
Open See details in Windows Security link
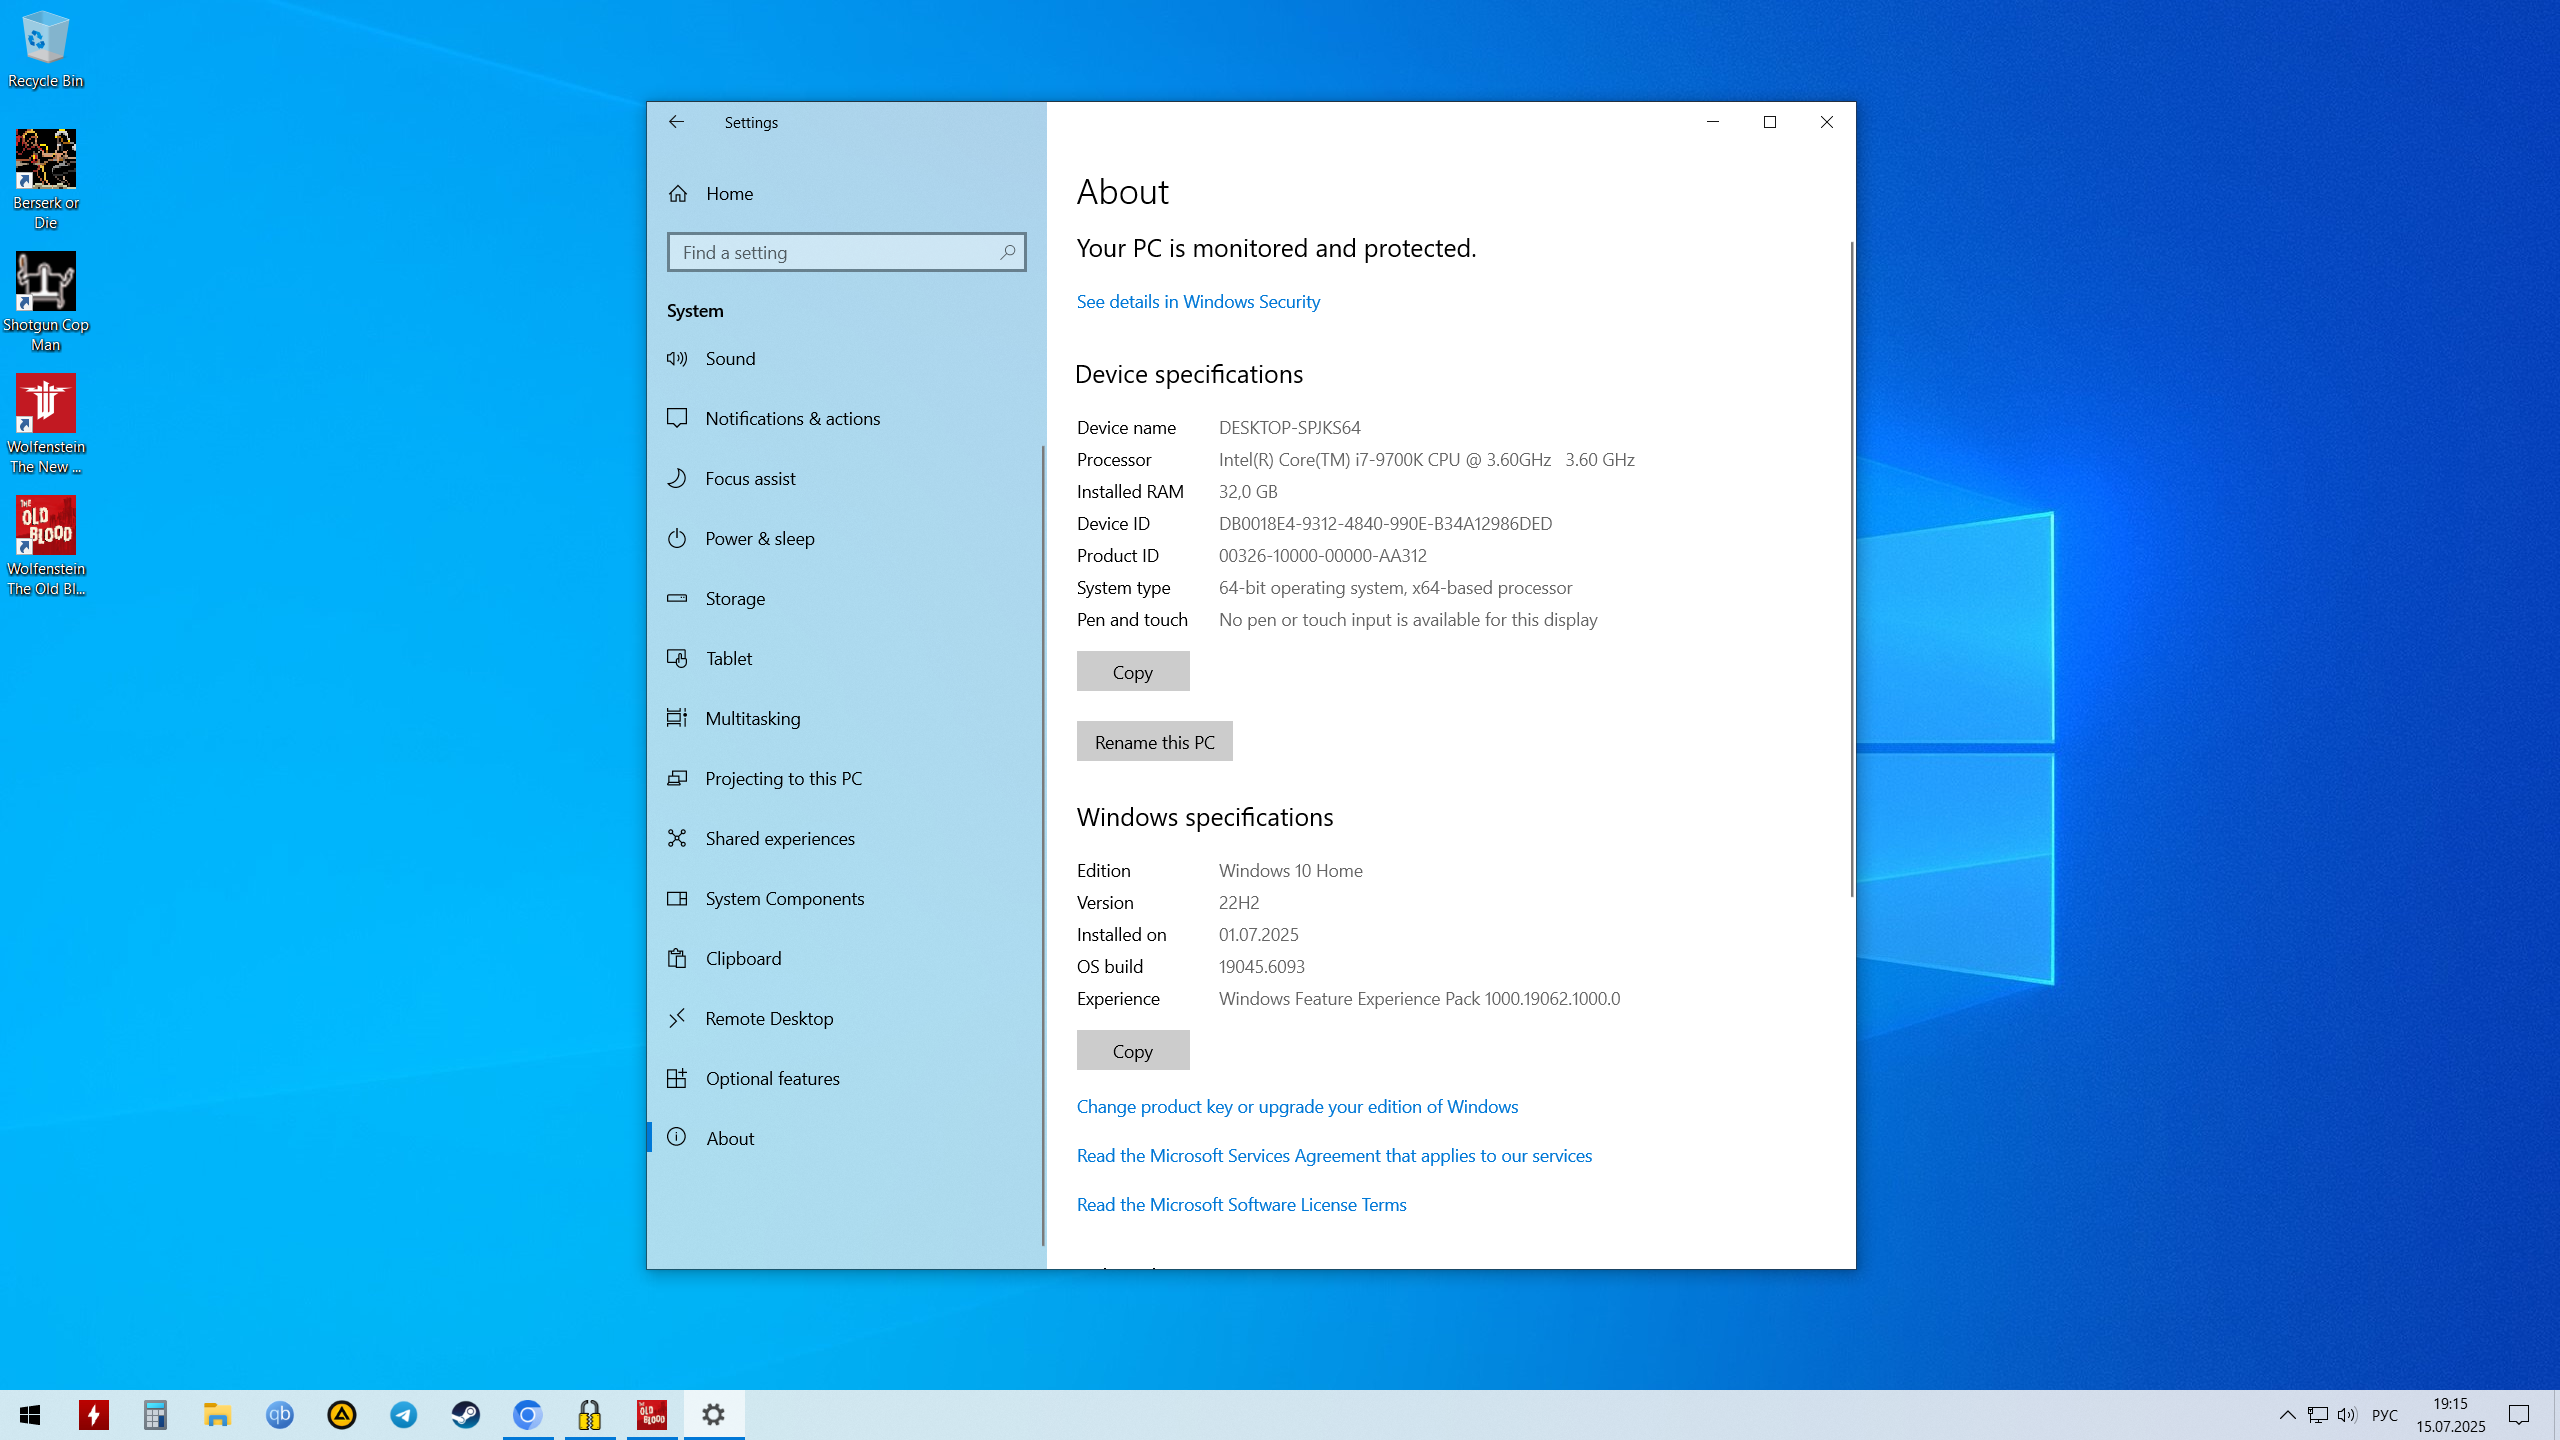click(1198, 302)
